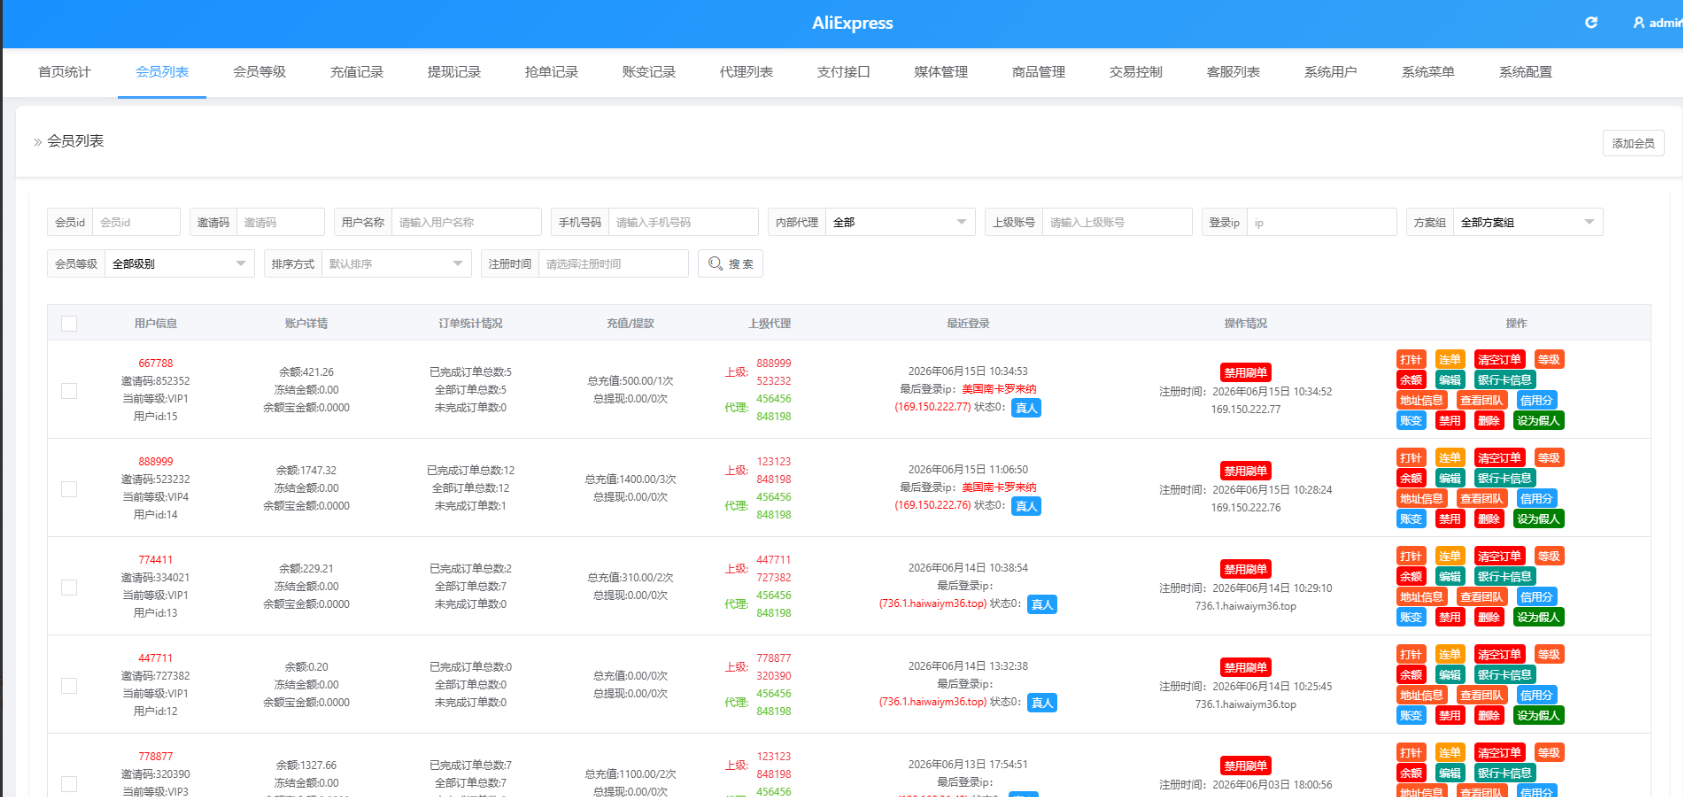The width and height of the screenshot is (1683, 797).
Task: Click the 登录ip input field
Action: 1321,222
